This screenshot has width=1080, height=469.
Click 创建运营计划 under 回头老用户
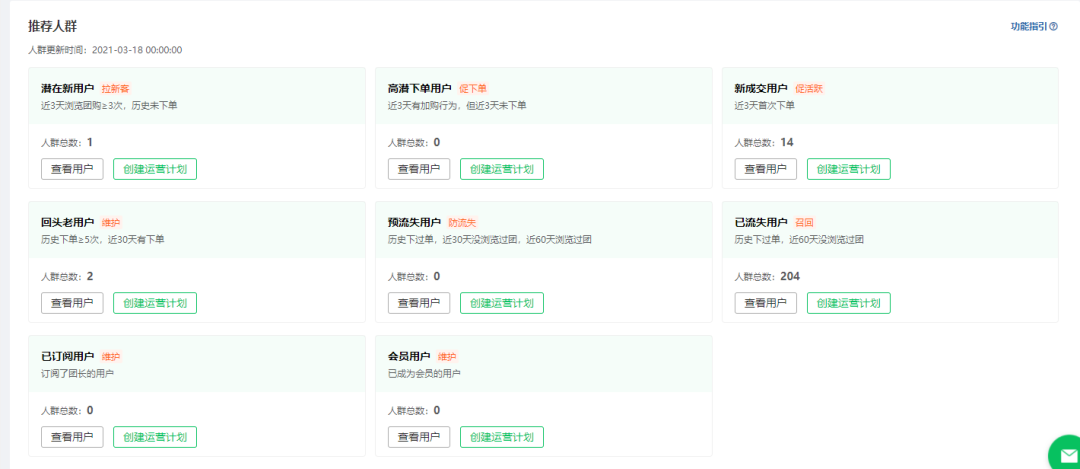[x=155, y=303]
